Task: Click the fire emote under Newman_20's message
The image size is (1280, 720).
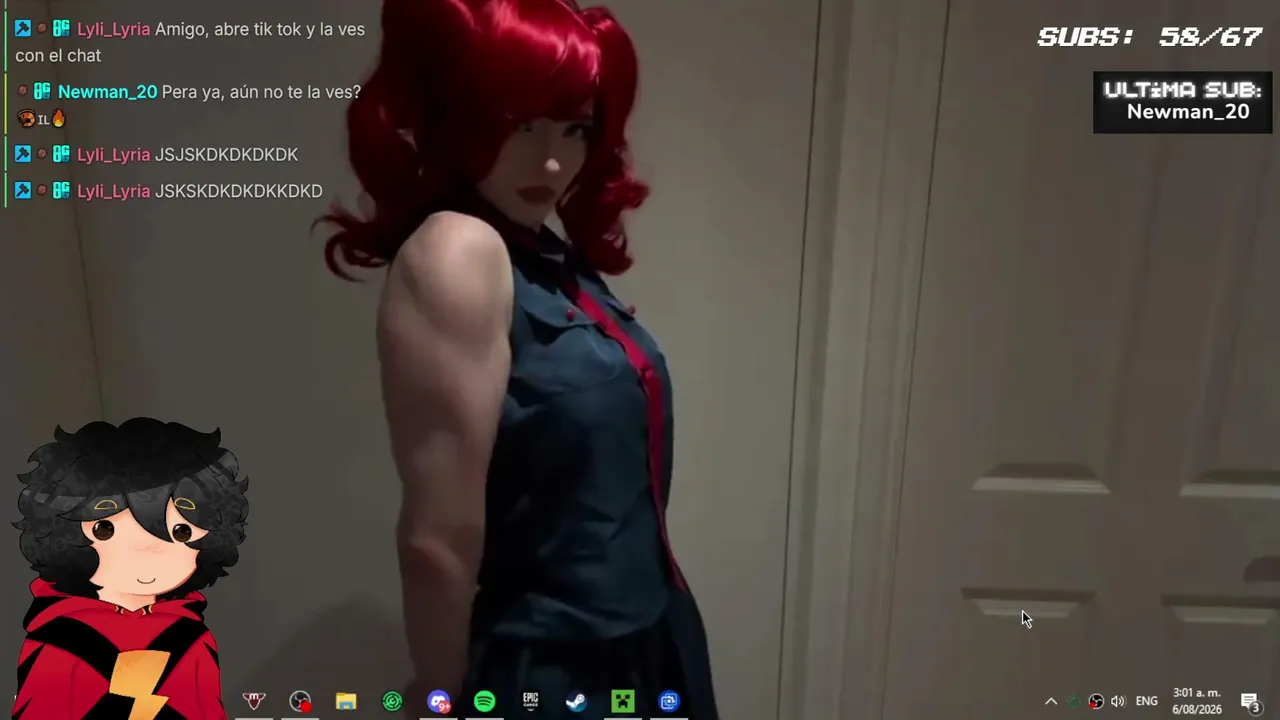Action: click(58, 119)
